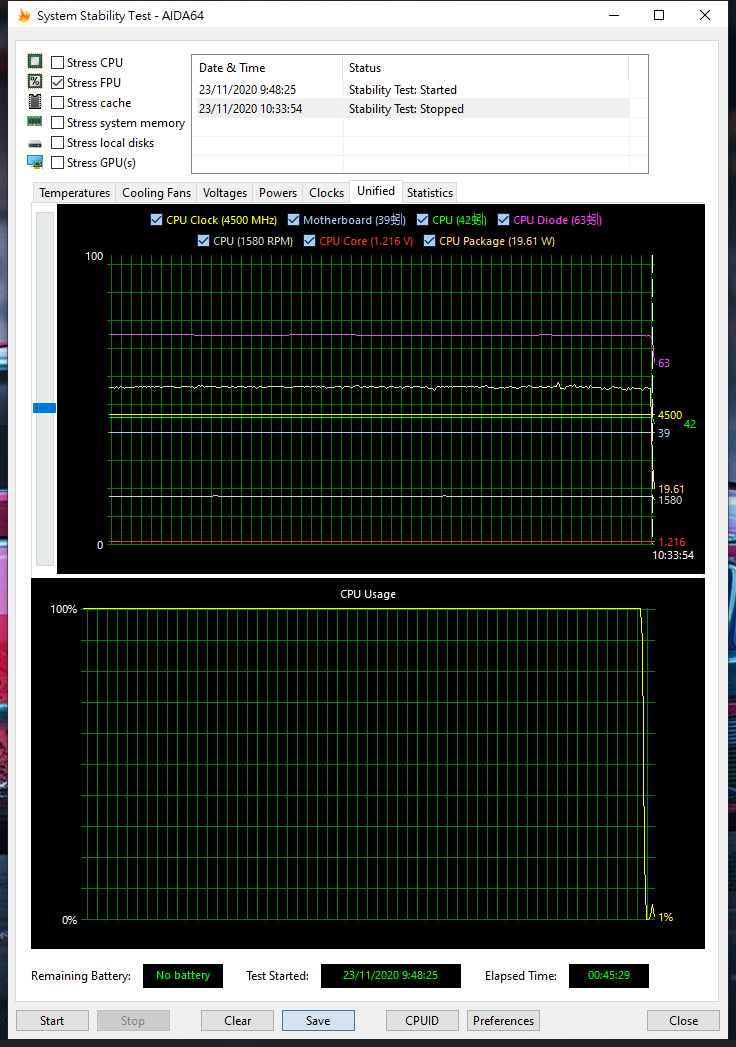Screen dimensions: 736x1047
Task: Click the 'No battery' status field
Action: point(183,976)
